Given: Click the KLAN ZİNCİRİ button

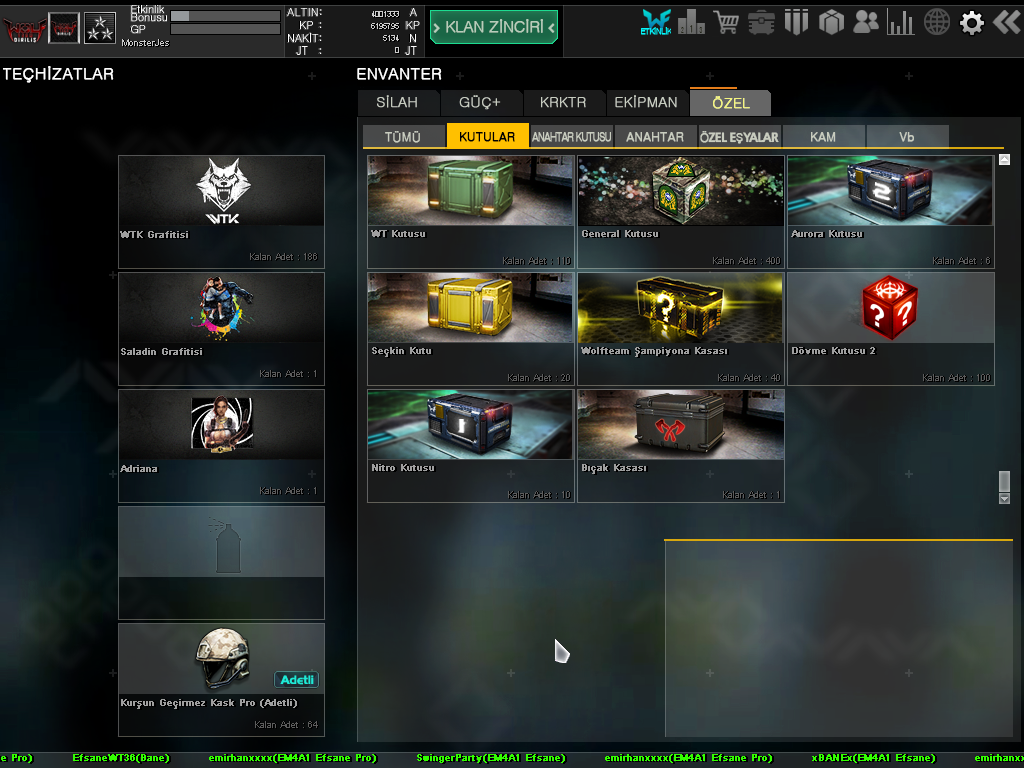Looking at the screenshot, I should click(x=494, y=27).
